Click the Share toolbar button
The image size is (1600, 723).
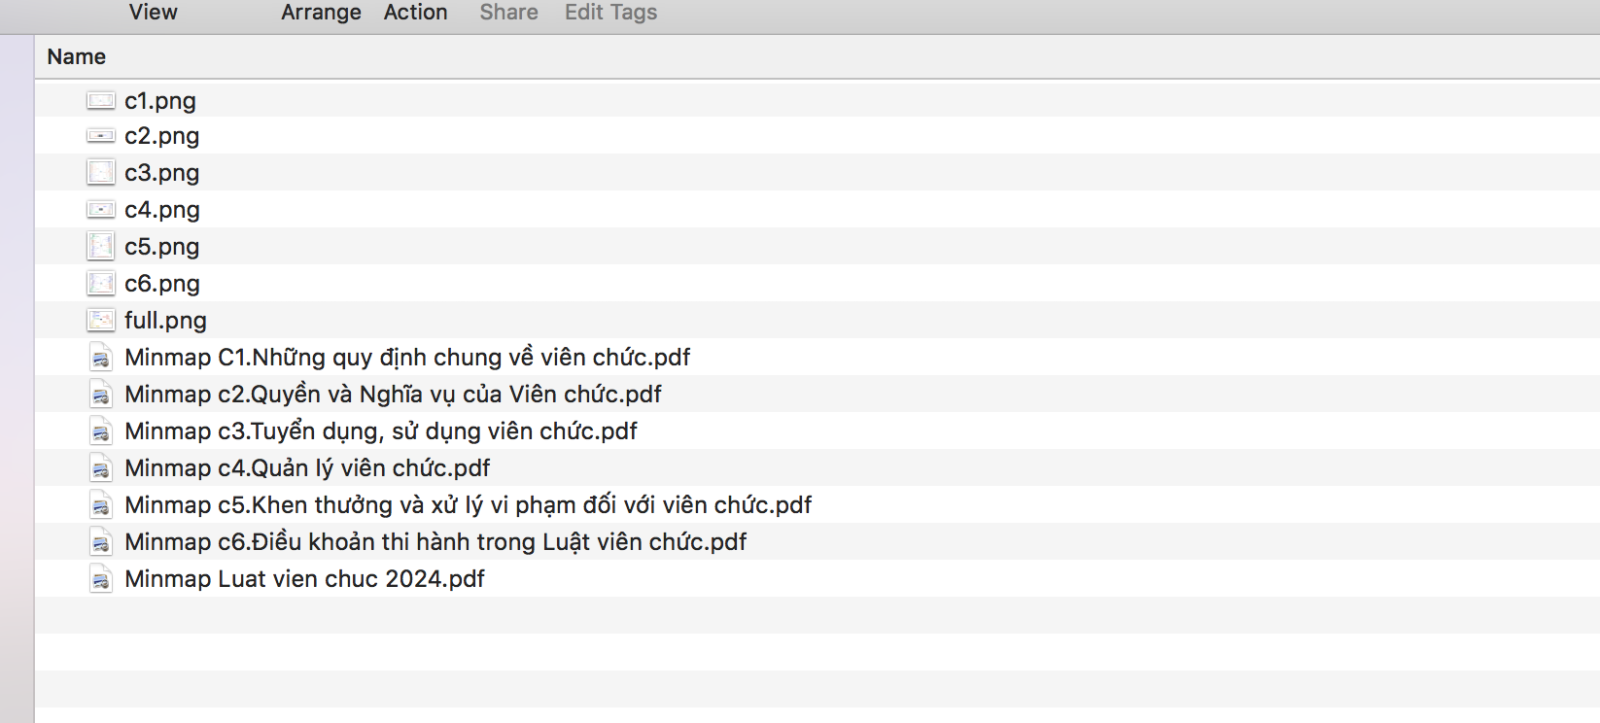click(x=508, y=12)
